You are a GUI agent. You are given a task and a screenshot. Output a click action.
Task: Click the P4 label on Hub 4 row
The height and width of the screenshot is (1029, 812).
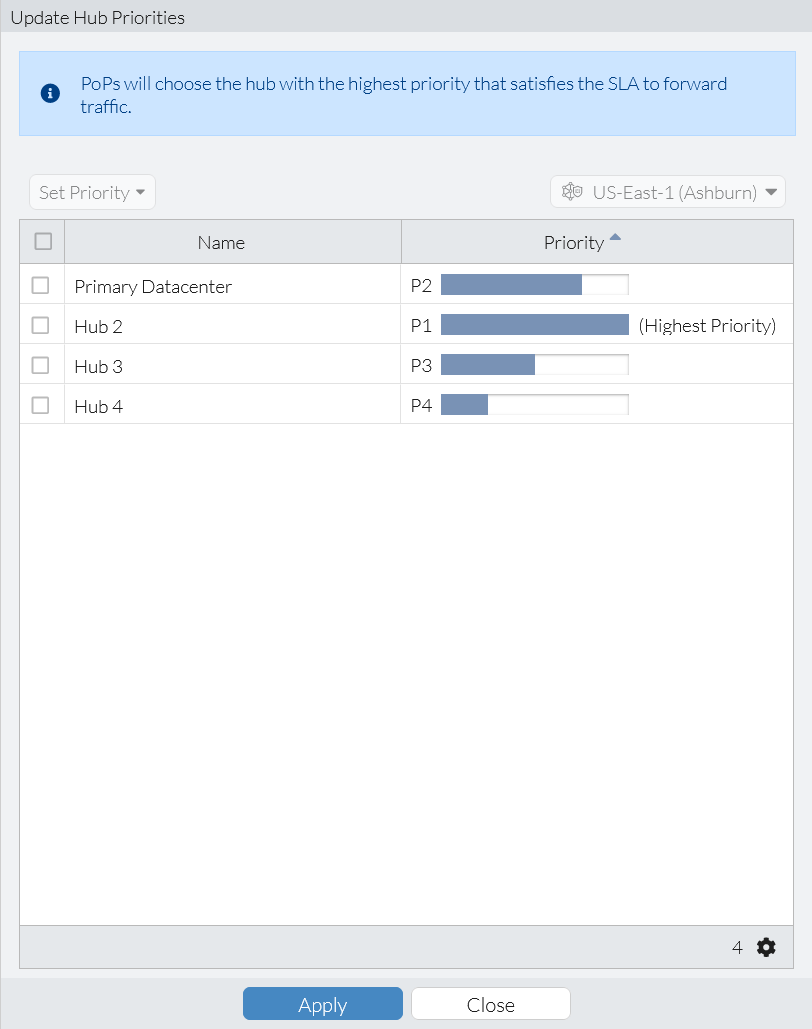pos(421,404)
